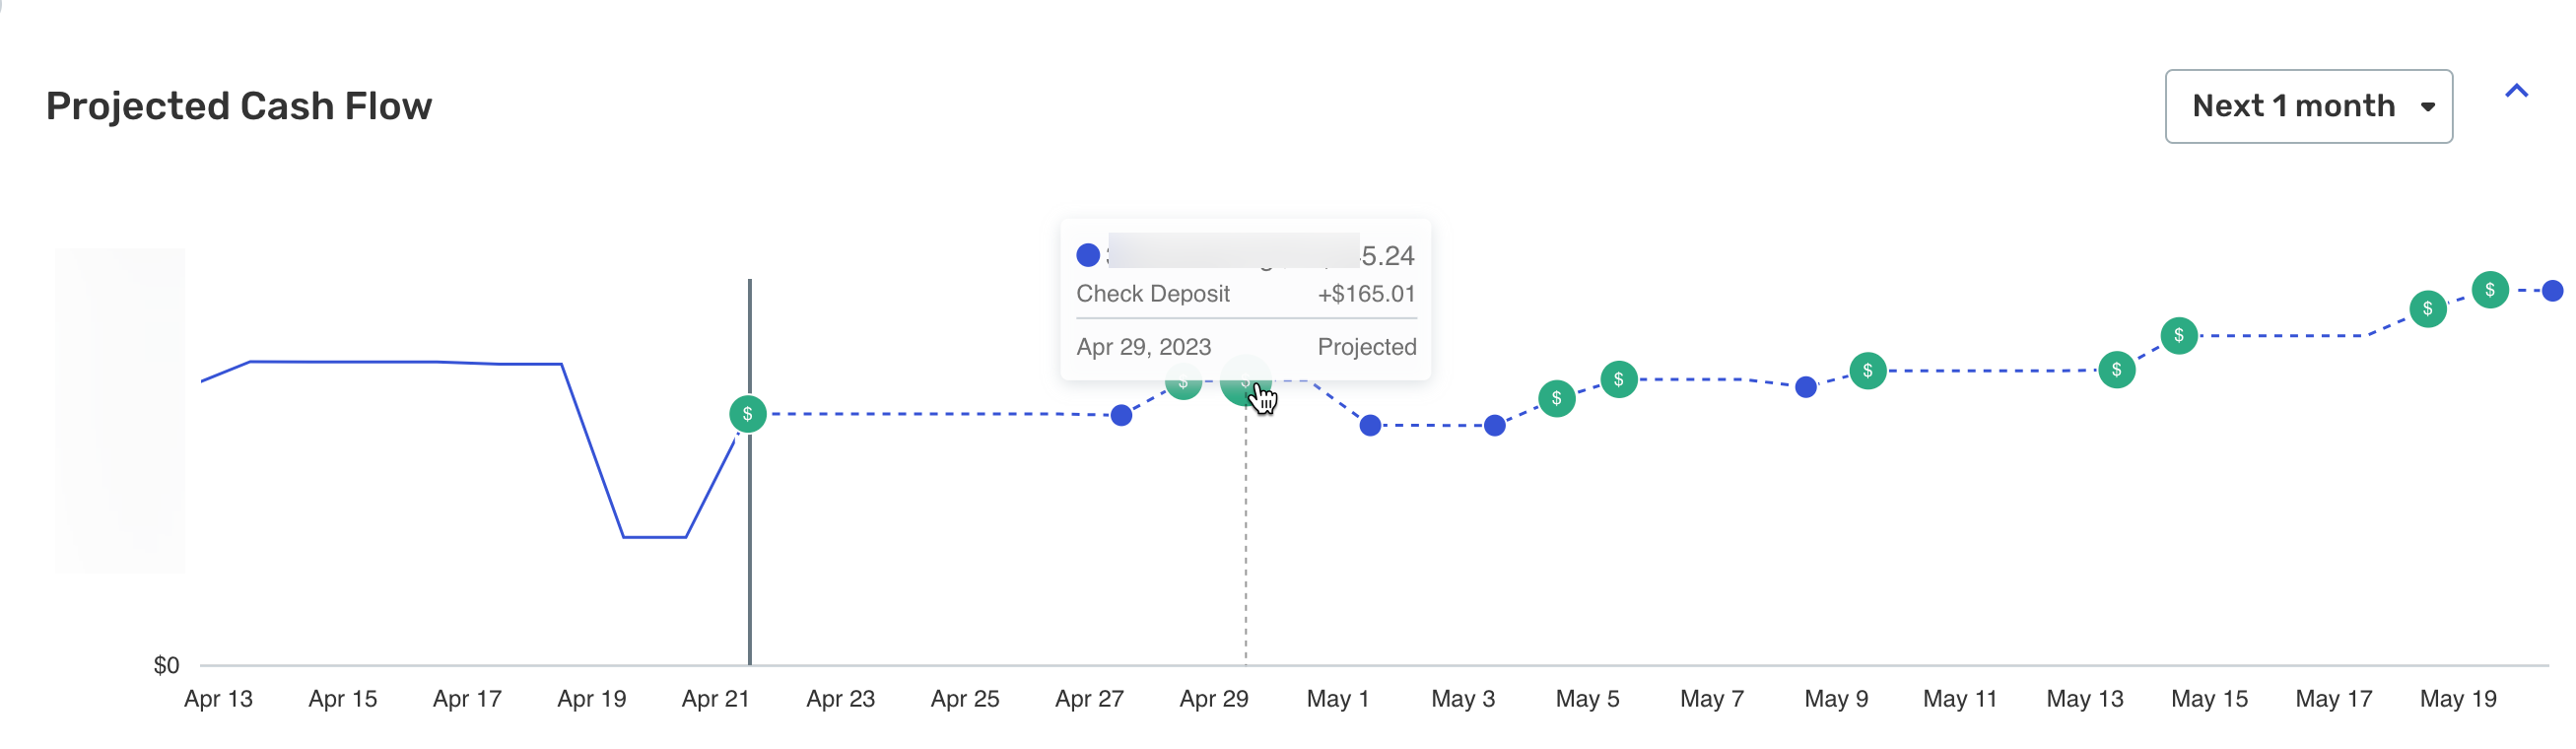
Task: Click the green dollar marker near May 13
Action: tap(2116, 370)
